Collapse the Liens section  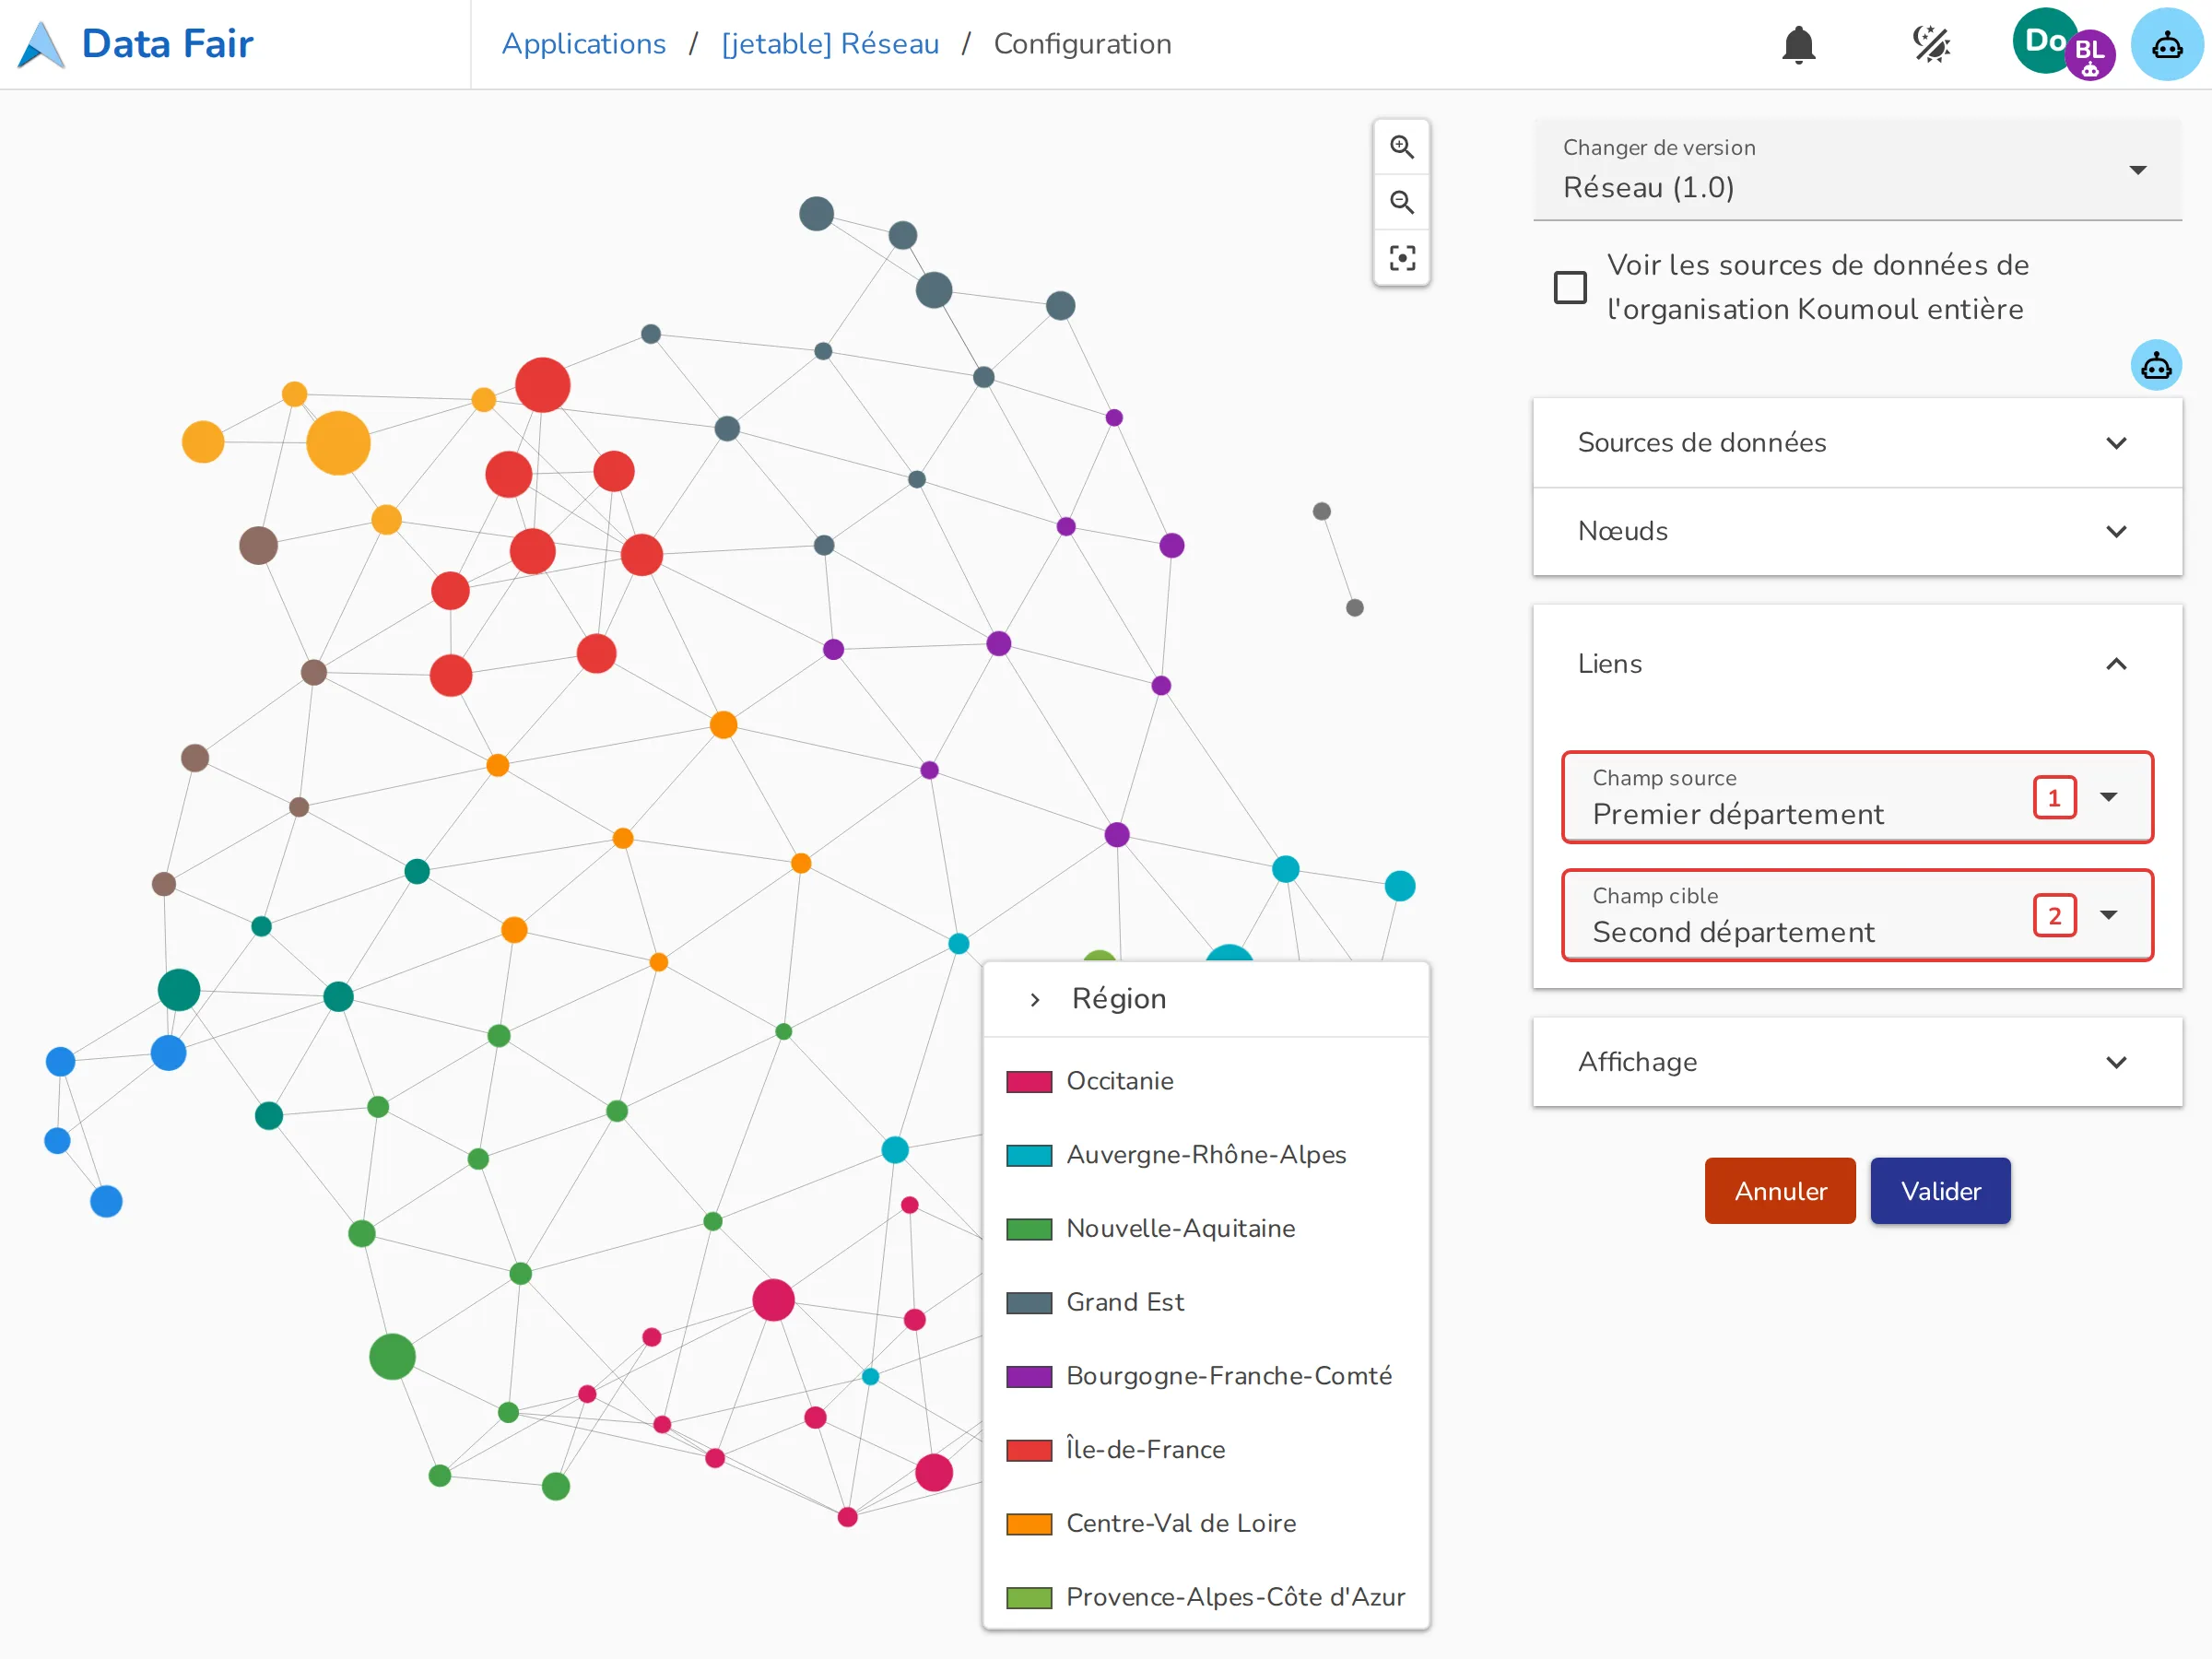pyautogui.click(x=1857, y=664)
